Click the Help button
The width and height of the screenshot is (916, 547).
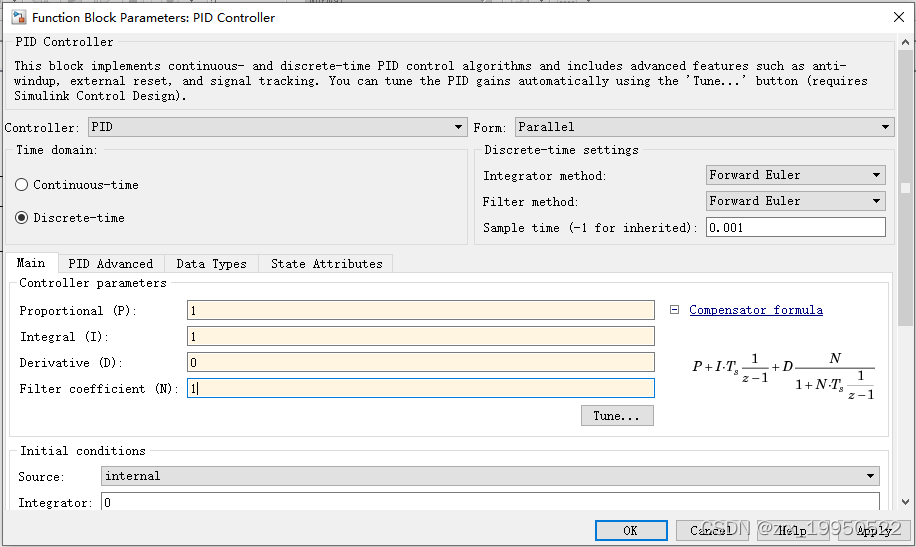[793, 531]
